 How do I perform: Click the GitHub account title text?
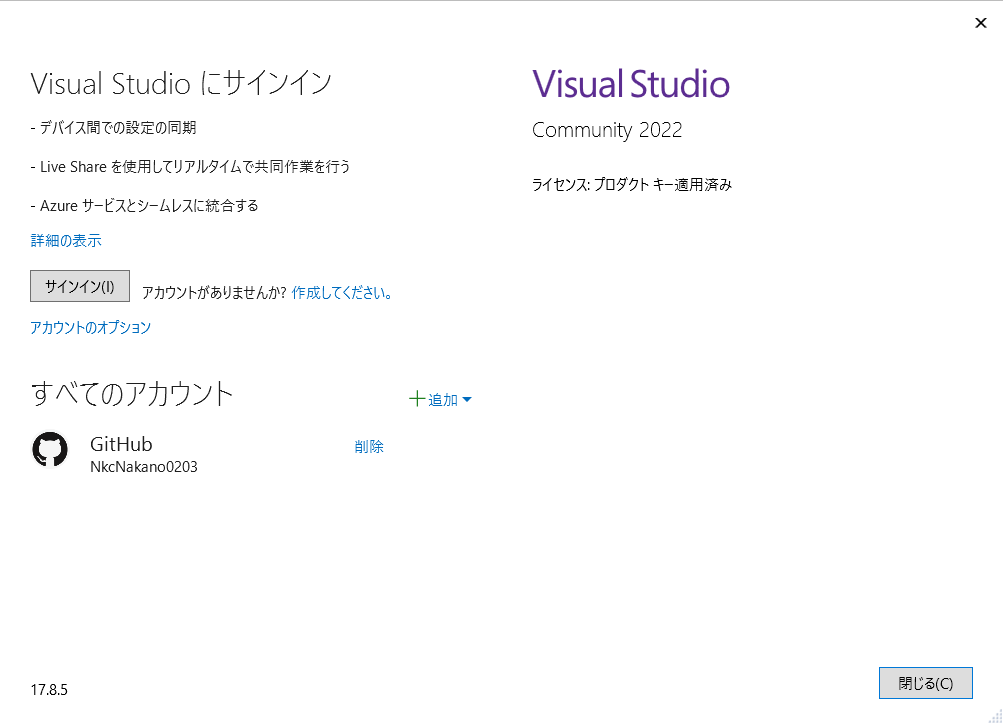click(121, 444)
